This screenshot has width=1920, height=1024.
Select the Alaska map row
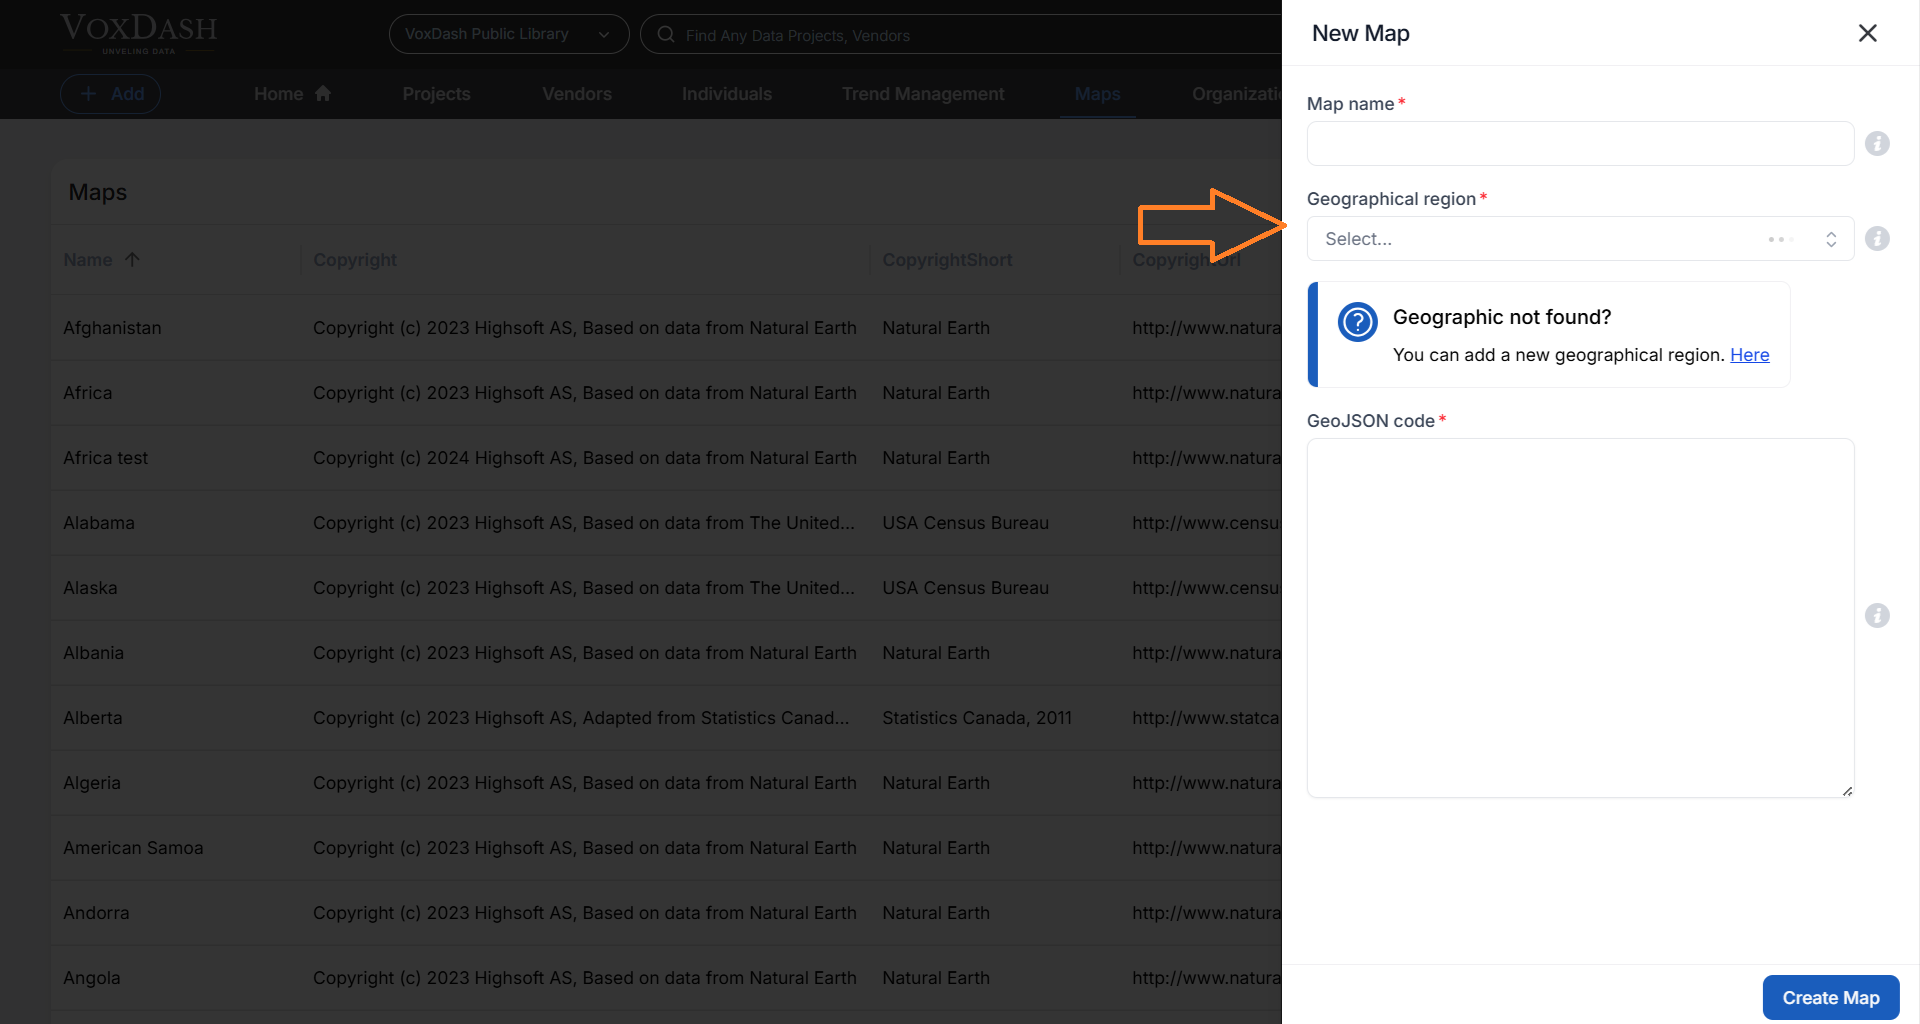(666, 588)
